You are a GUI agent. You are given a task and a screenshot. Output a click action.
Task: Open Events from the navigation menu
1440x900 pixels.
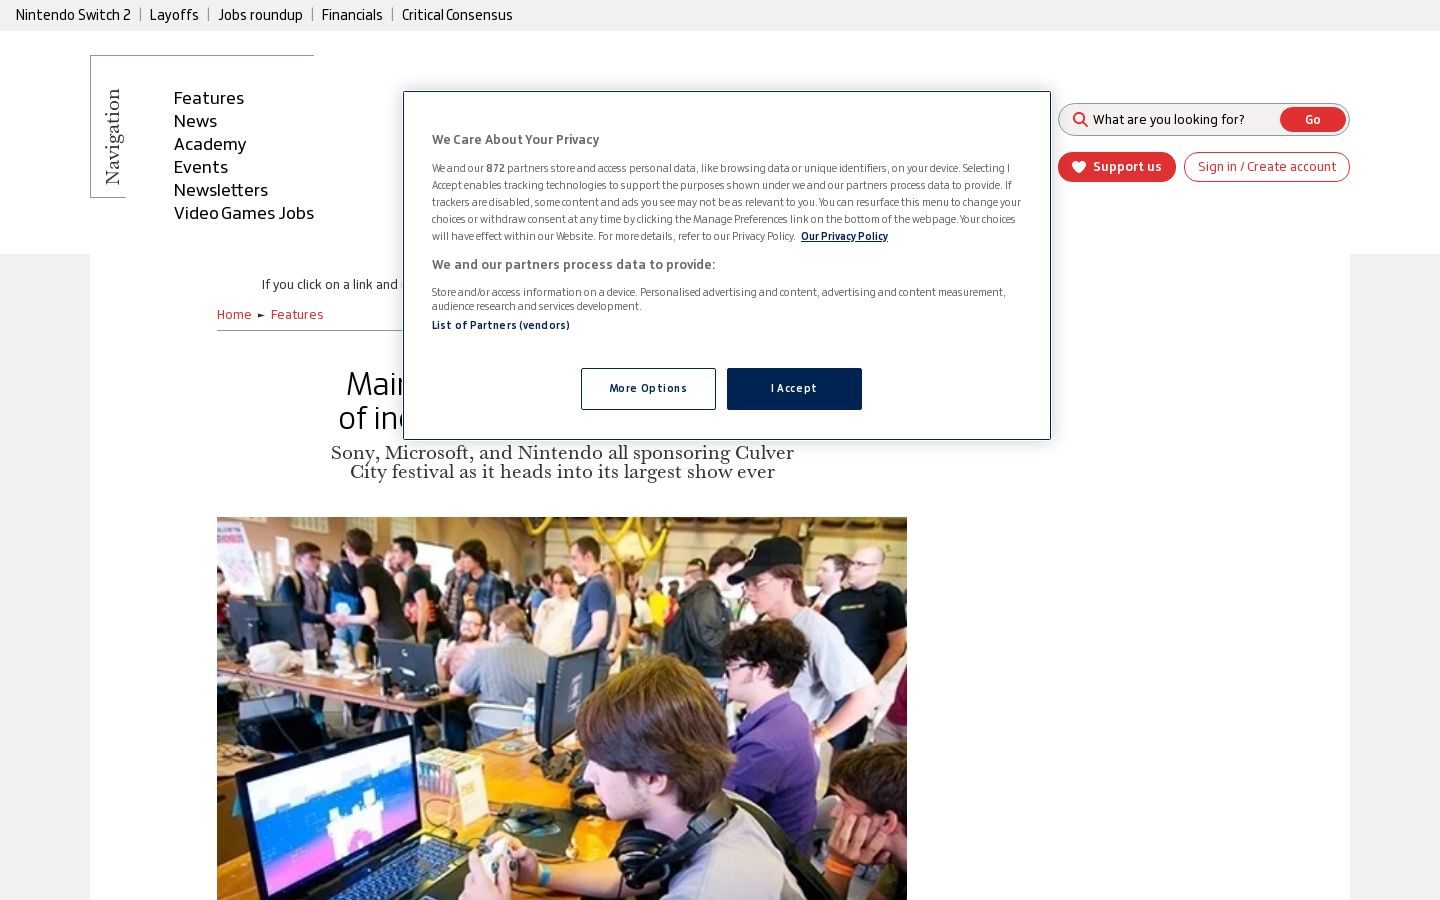[201, 167]
